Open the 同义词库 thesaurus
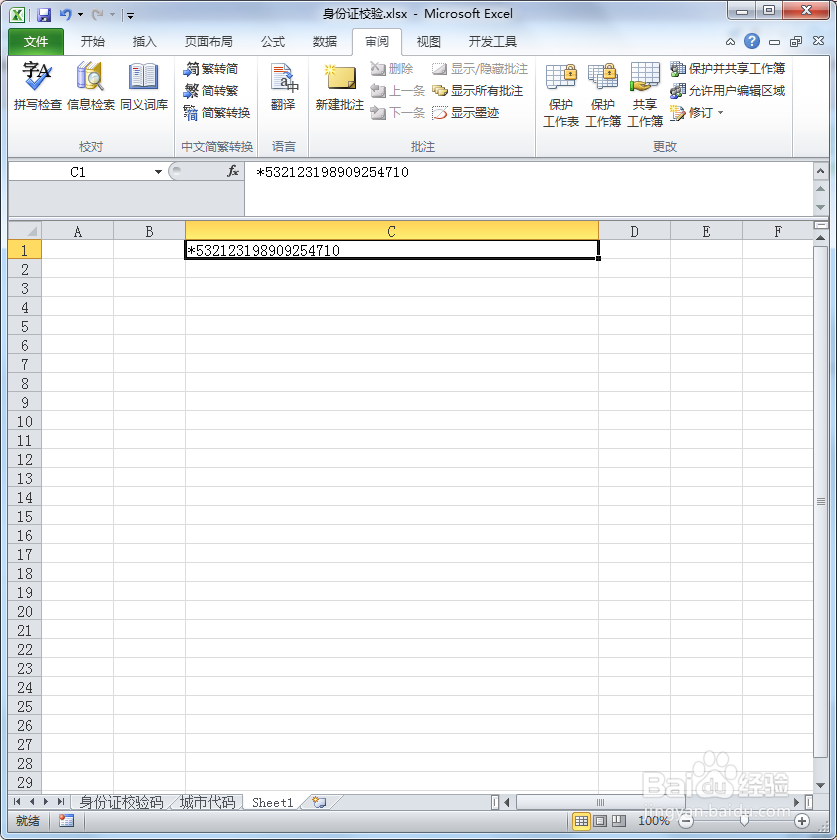The image size is (837, 840). [144, 86]
